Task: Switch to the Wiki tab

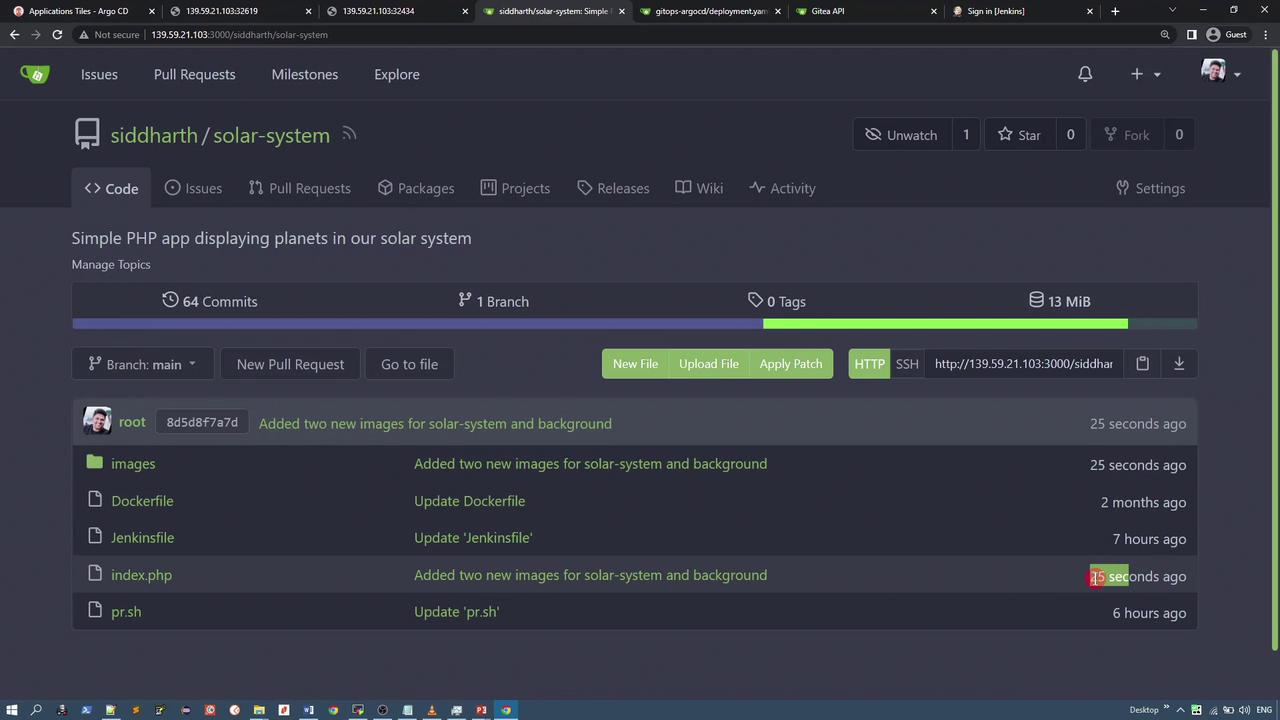Action: pos(699,188)
